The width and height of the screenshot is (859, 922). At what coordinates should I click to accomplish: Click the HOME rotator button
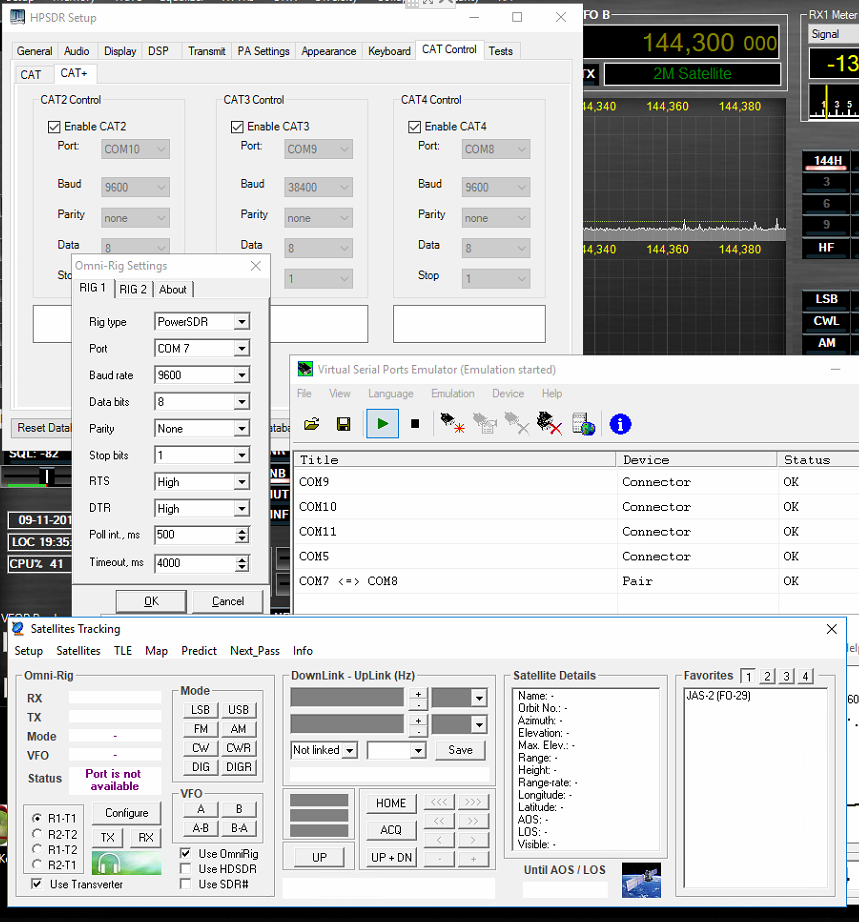click(391, 803)
